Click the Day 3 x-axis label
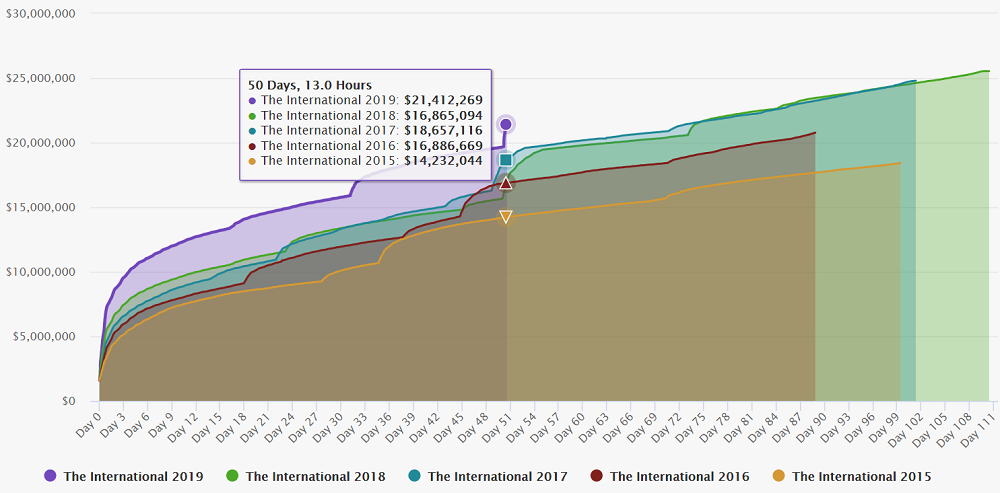Viewport: 1000px width, 493px height. pos(113,423)
